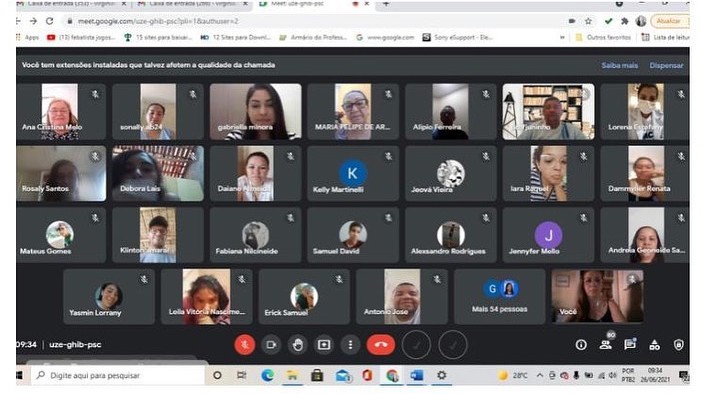
Task: Toggle the camera on/off button
Action: pyautogui.click(x=271, y=345)
